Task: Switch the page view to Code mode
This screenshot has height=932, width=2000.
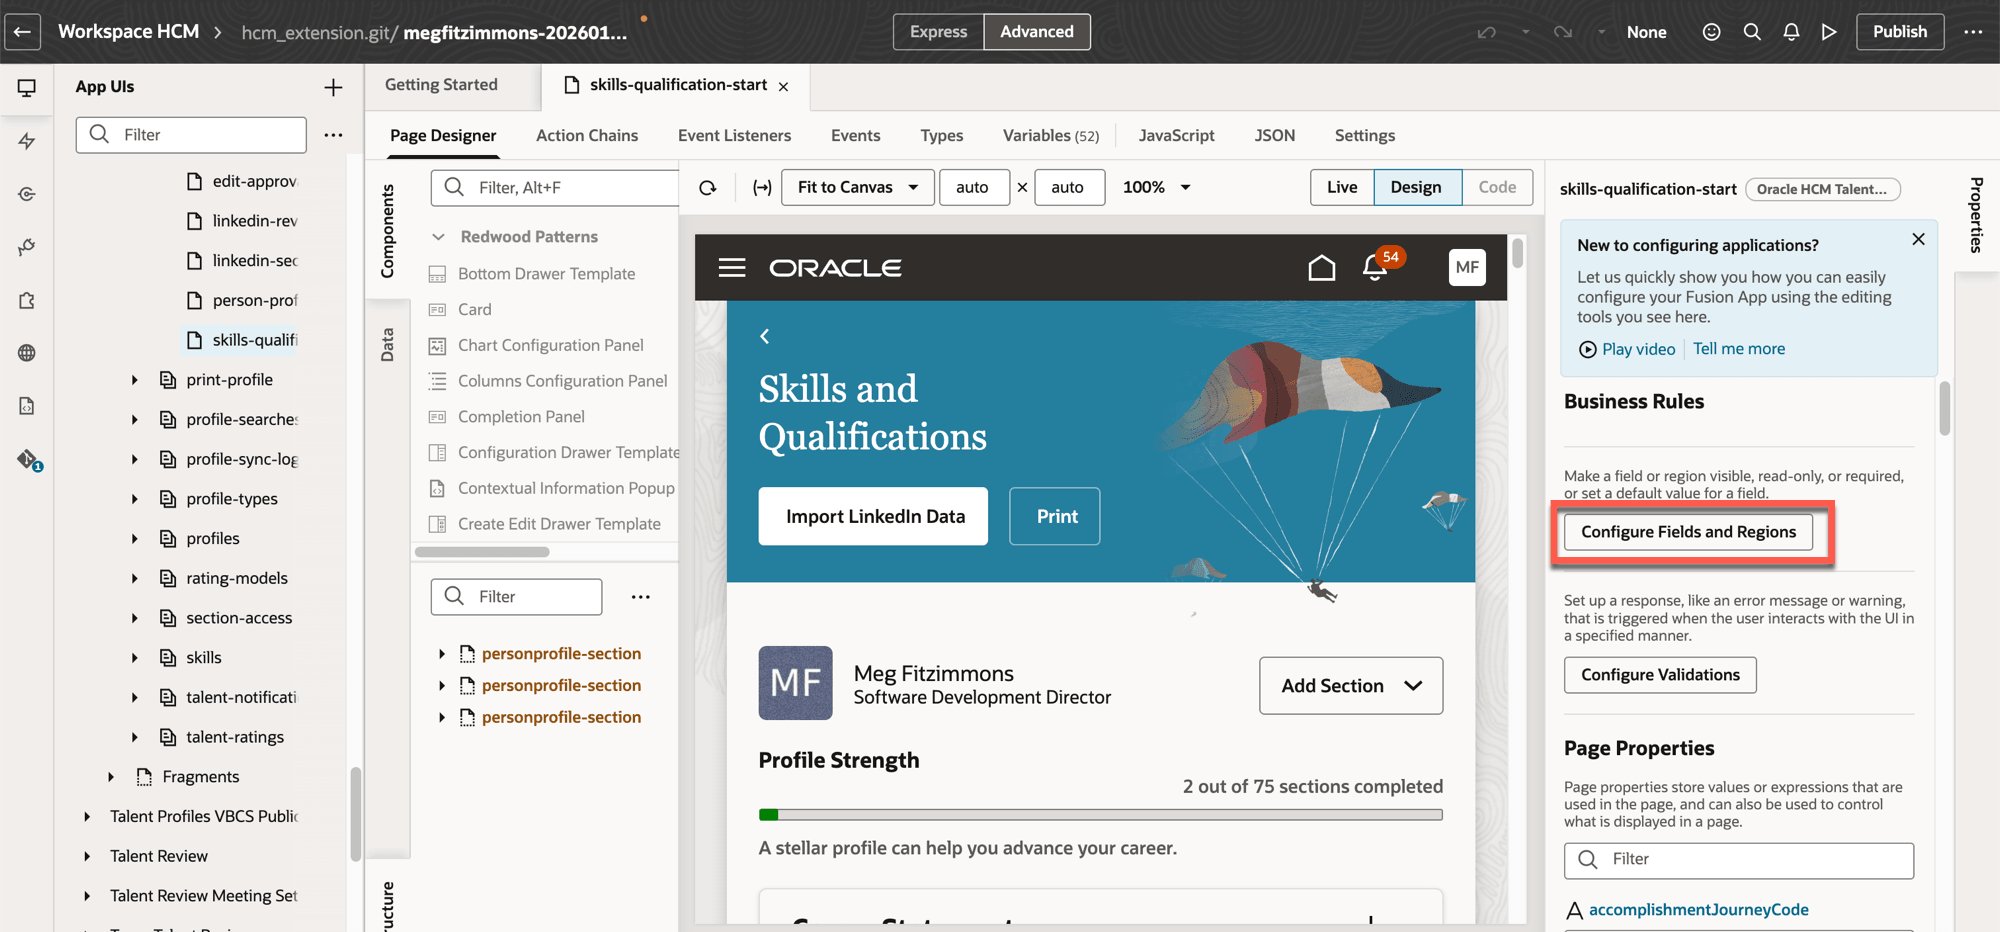Action: pos(1496,187)
